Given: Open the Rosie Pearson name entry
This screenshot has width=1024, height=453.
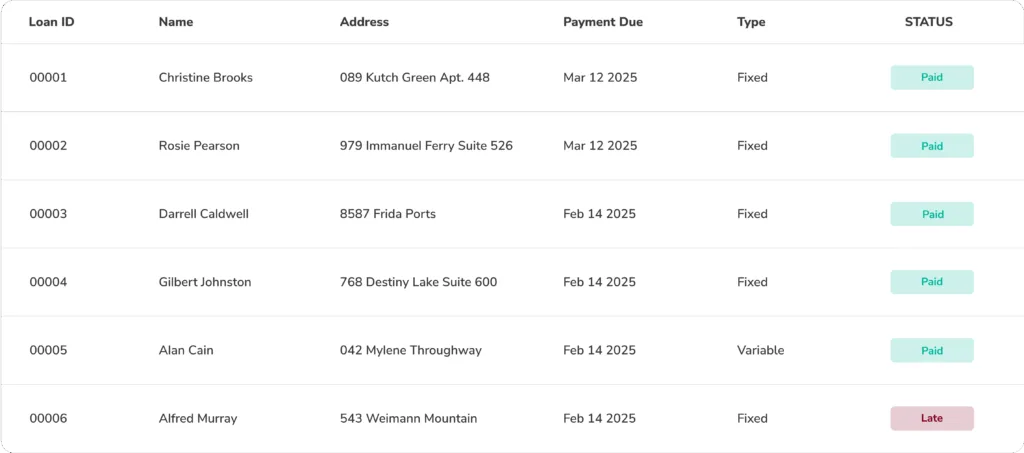Looking at the screenshot, I should click(199, 146).
